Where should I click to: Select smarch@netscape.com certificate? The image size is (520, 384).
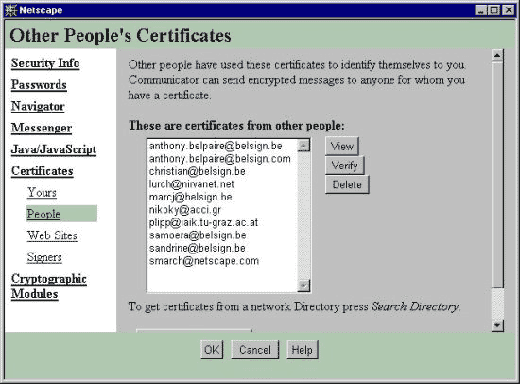point(222,261)
